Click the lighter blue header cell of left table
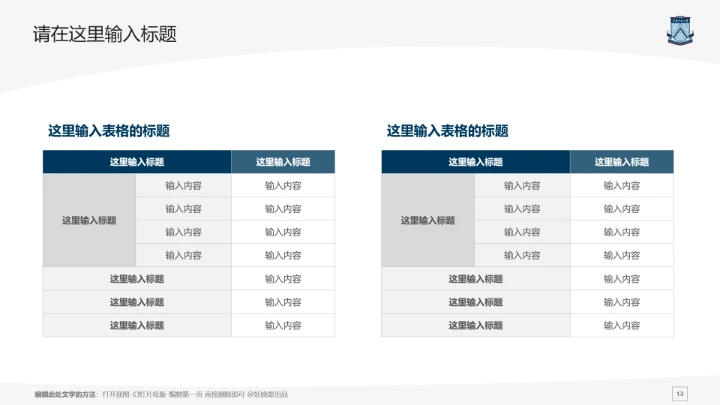The image size is (720, 405). [283, 162]
